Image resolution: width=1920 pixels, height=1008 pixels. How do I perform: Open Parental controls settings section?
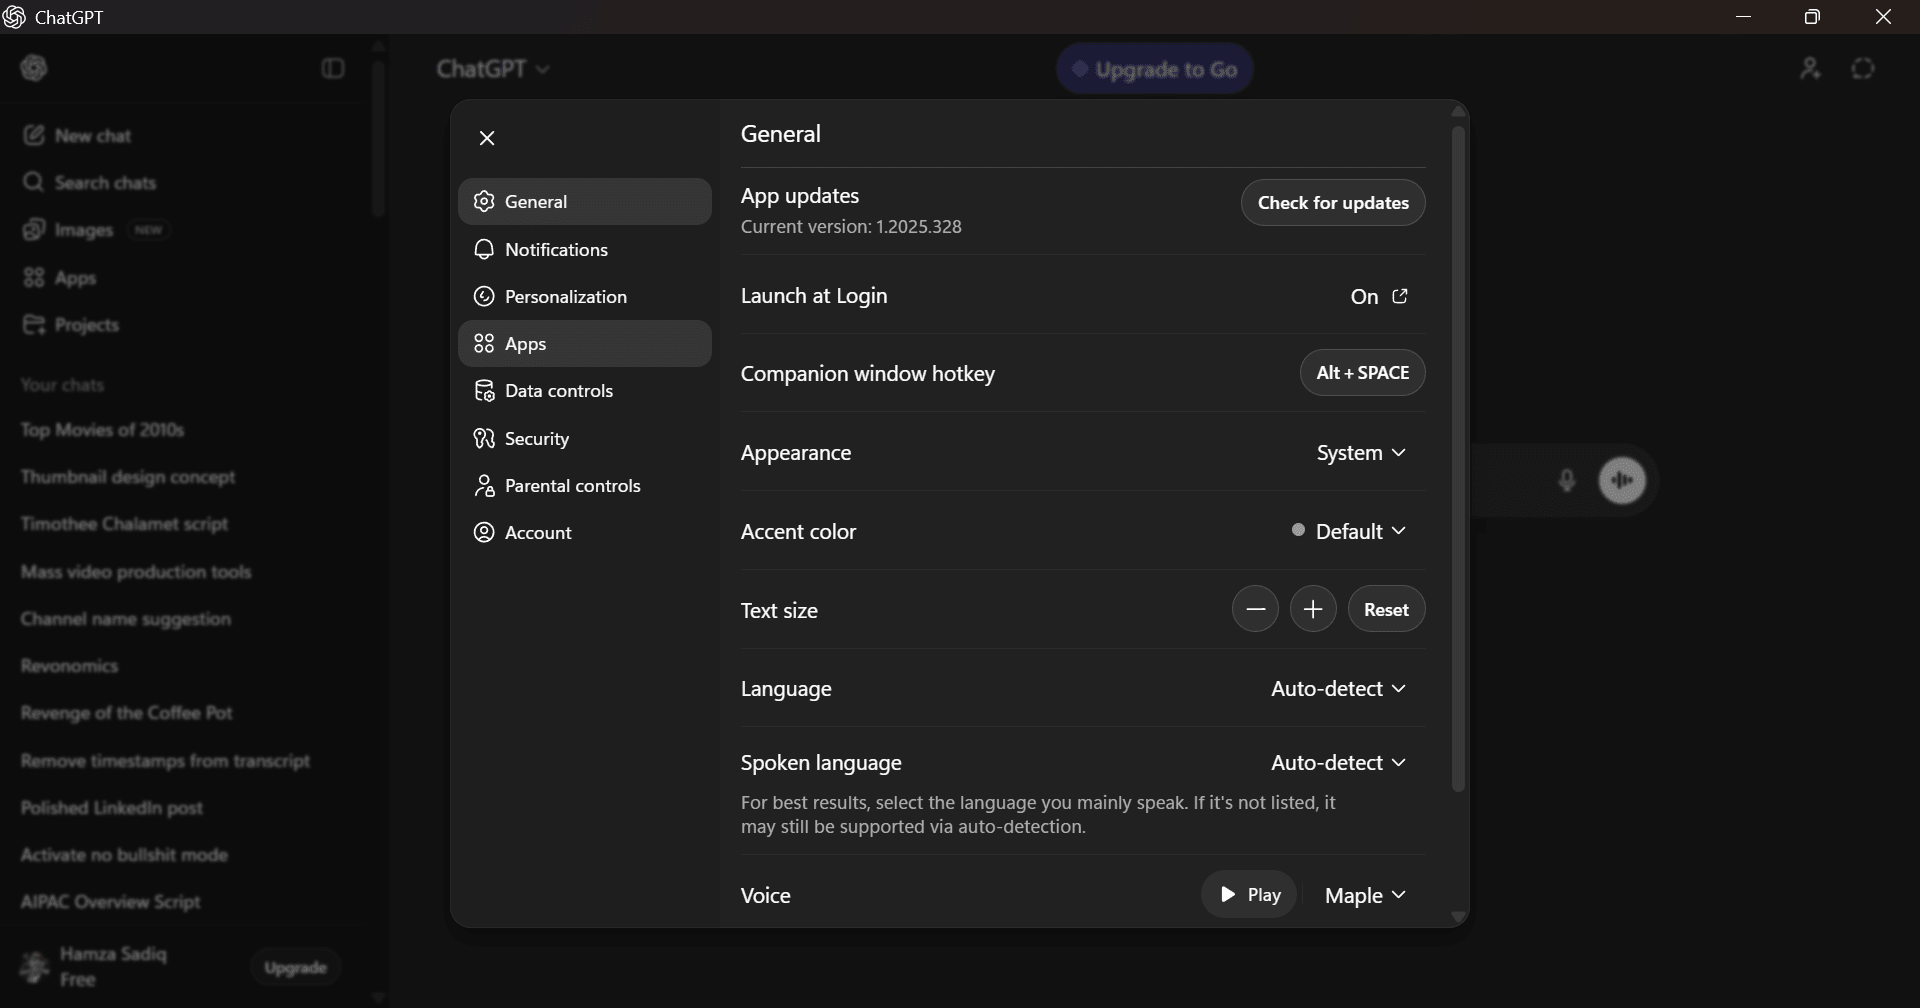(x=572, y=486)
